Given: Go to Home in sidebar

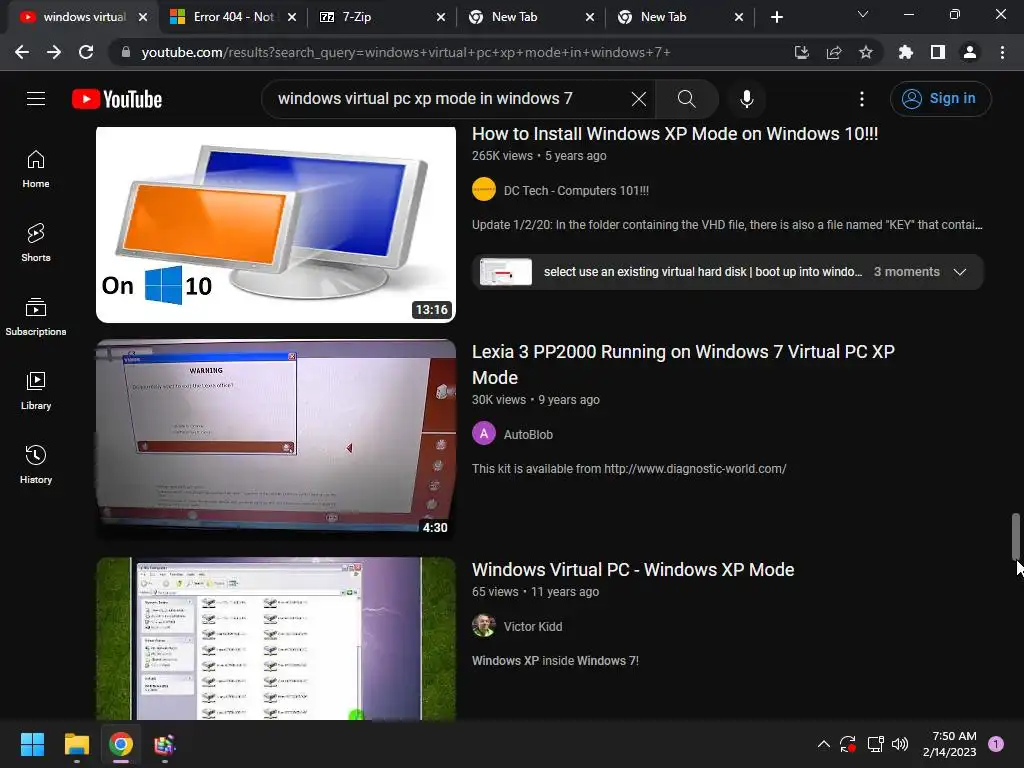Looking at the screenshot, I should tap(36, 169).
